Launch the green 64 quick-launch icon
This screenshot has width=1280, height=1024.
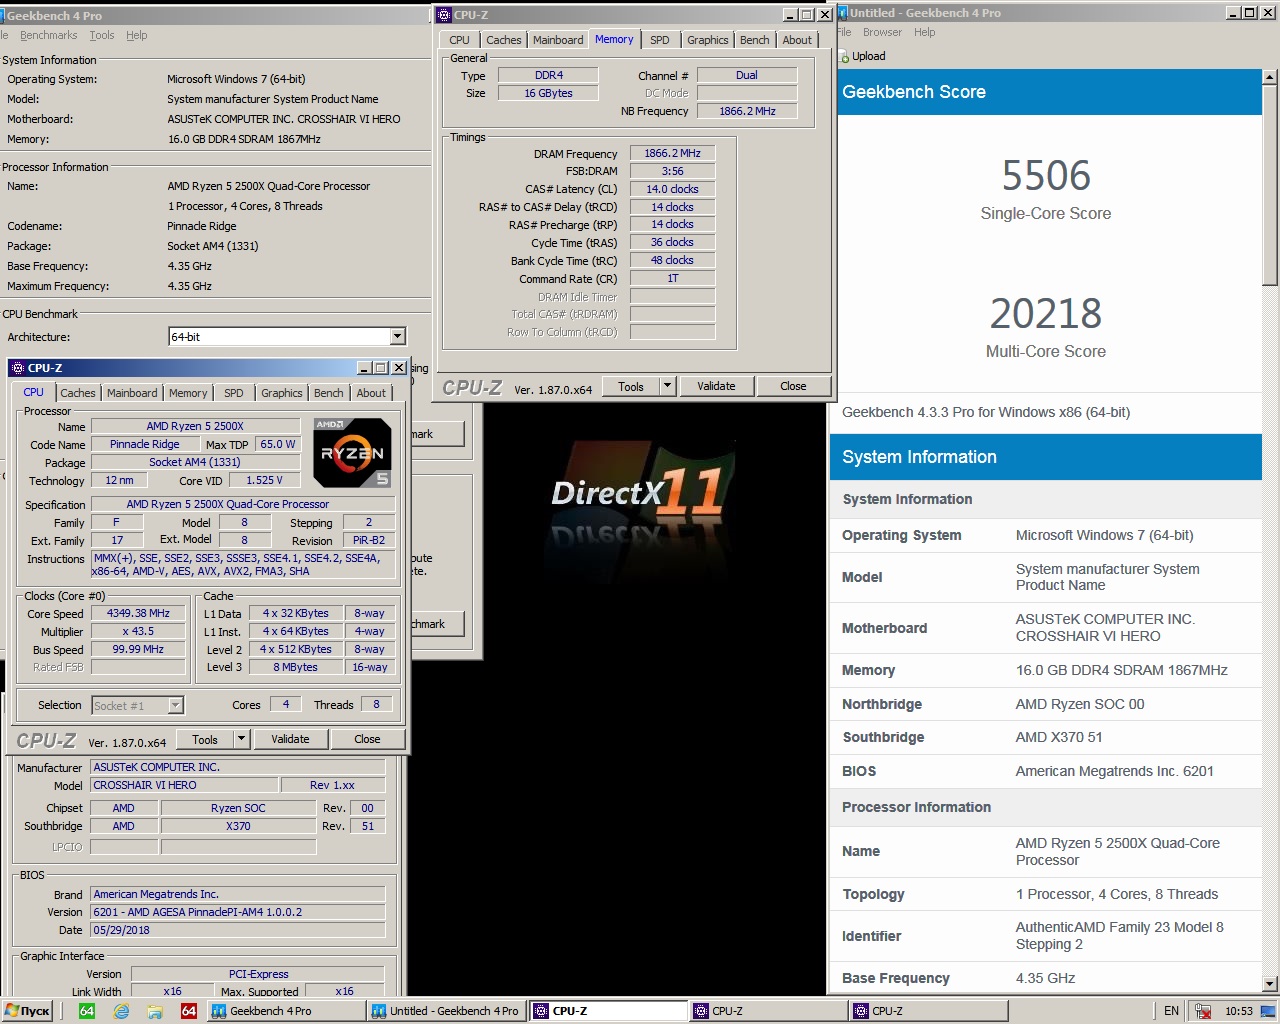click(87, 1011)
